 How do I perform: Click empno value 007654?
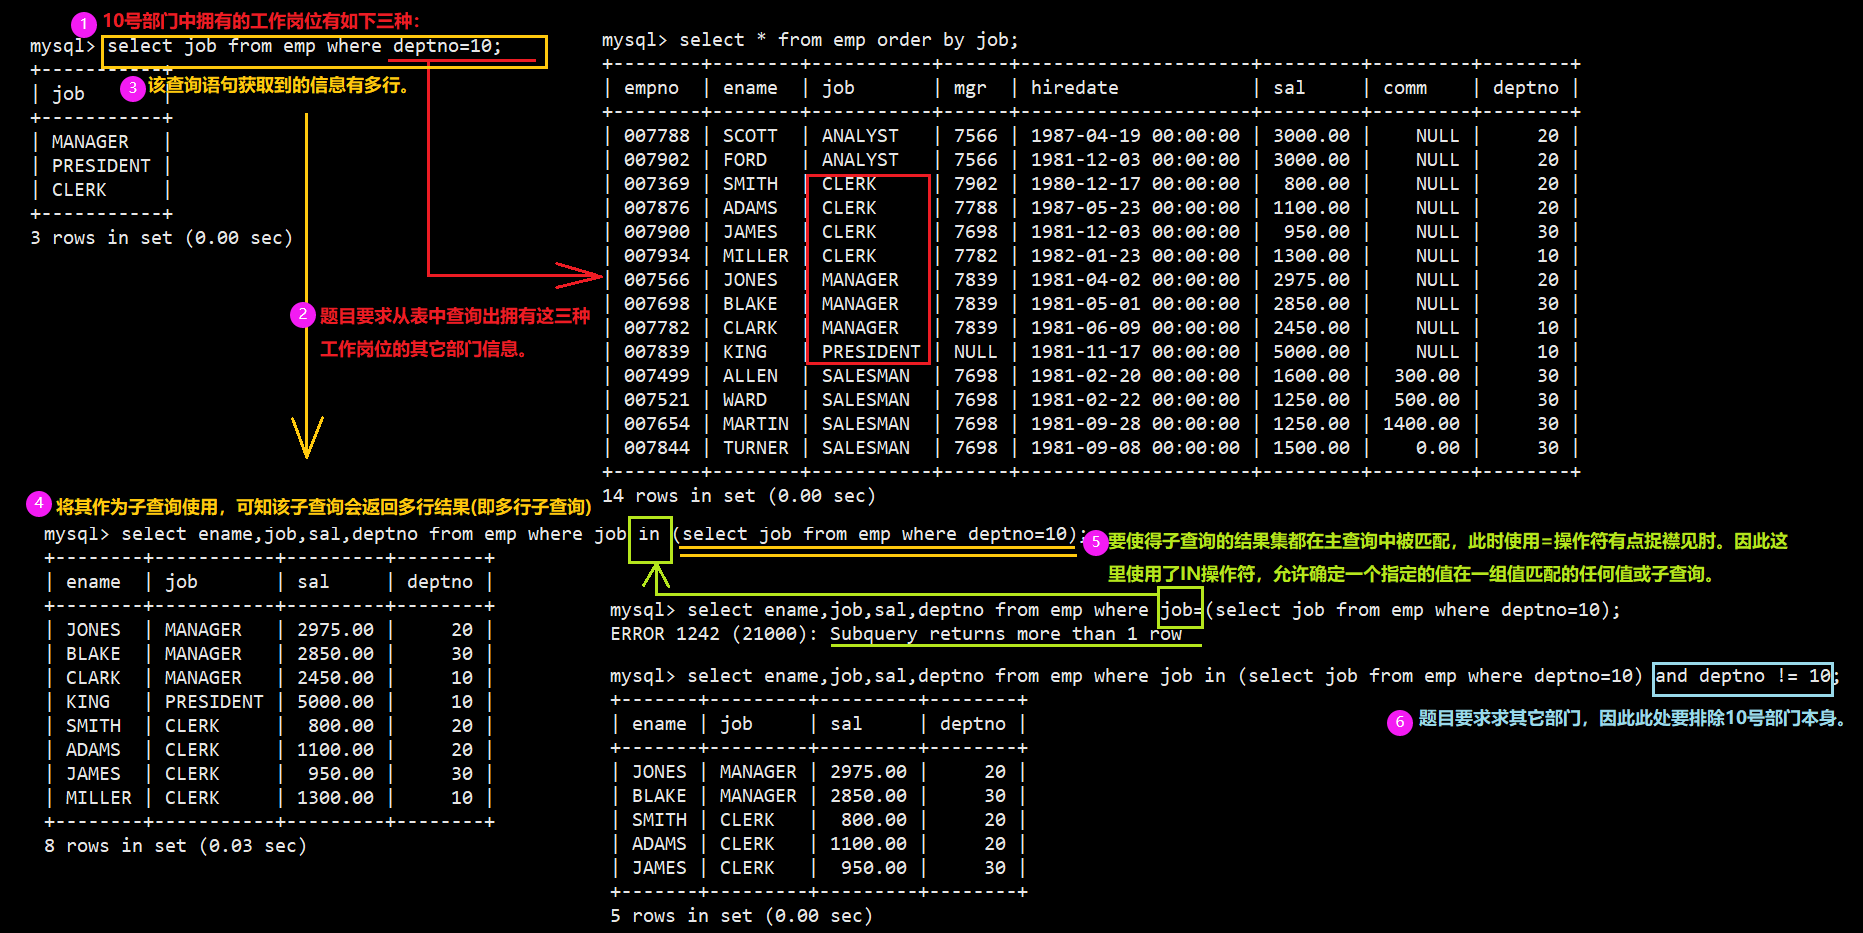(x=657, y=424)
